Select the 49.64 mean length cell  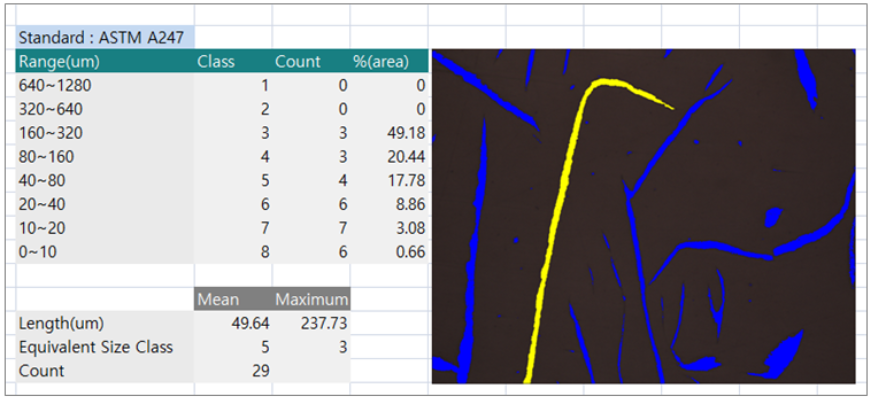233,323
